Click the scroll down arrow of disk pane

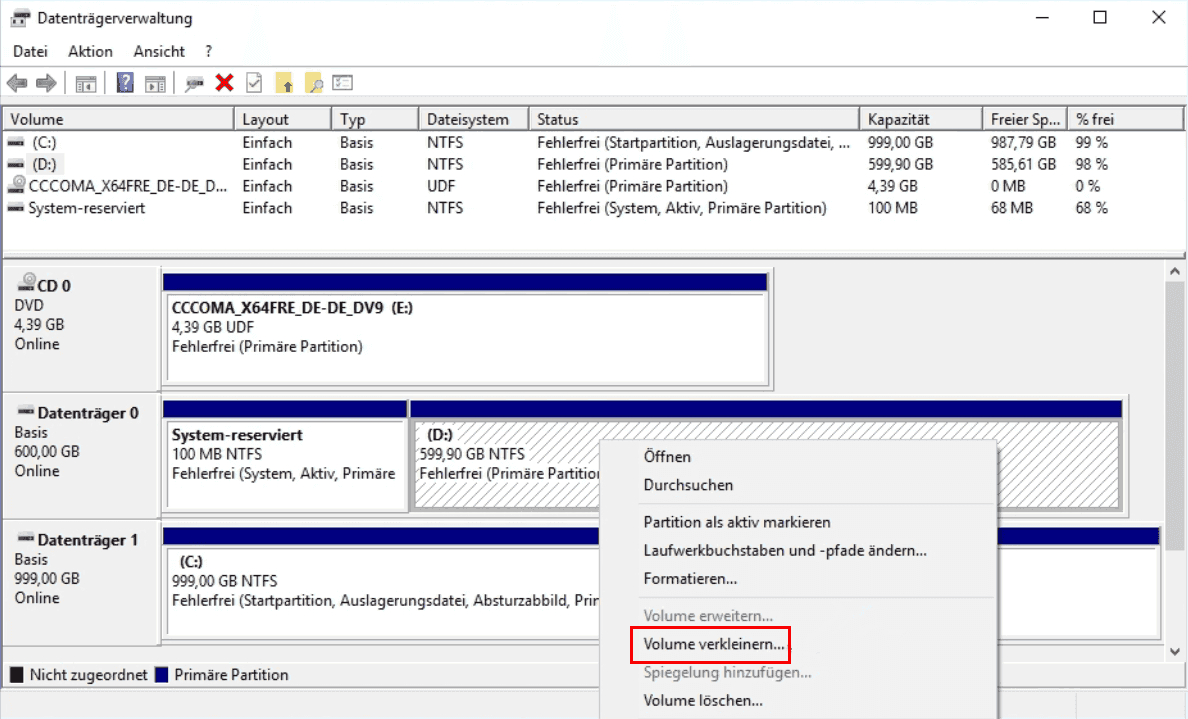tap(1174, 652)
